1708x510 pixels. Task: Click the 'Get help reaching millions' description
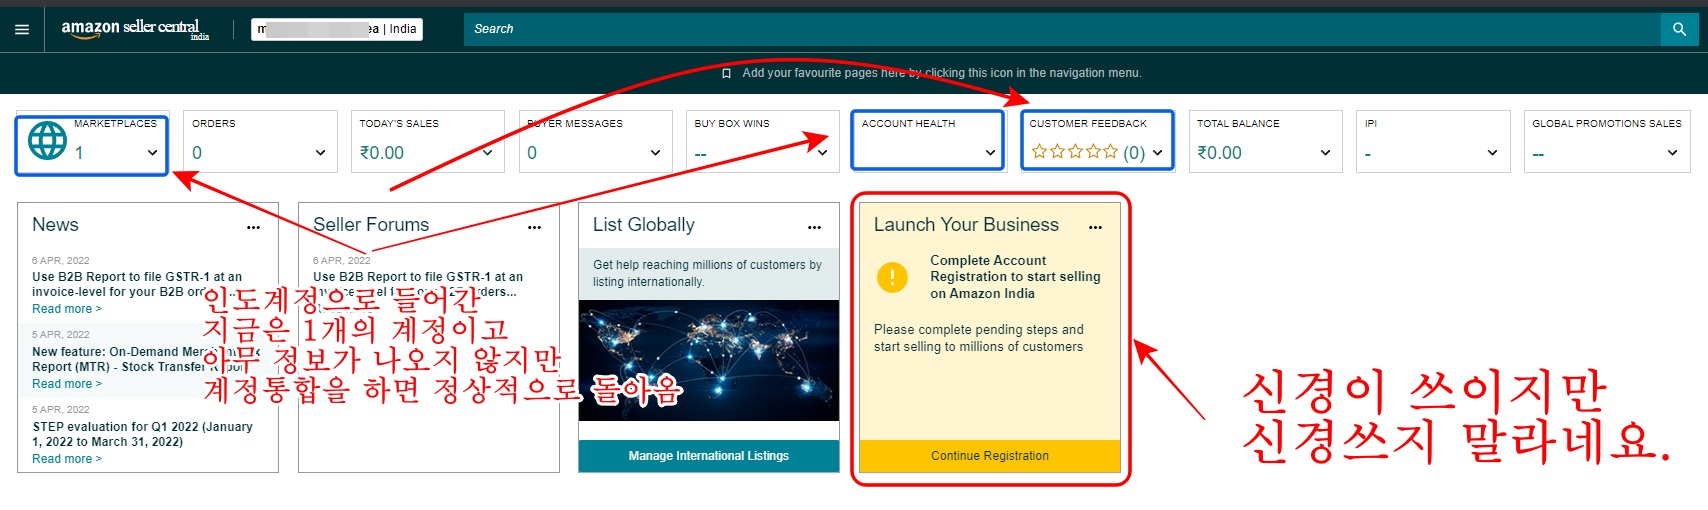tap(707, 273)
